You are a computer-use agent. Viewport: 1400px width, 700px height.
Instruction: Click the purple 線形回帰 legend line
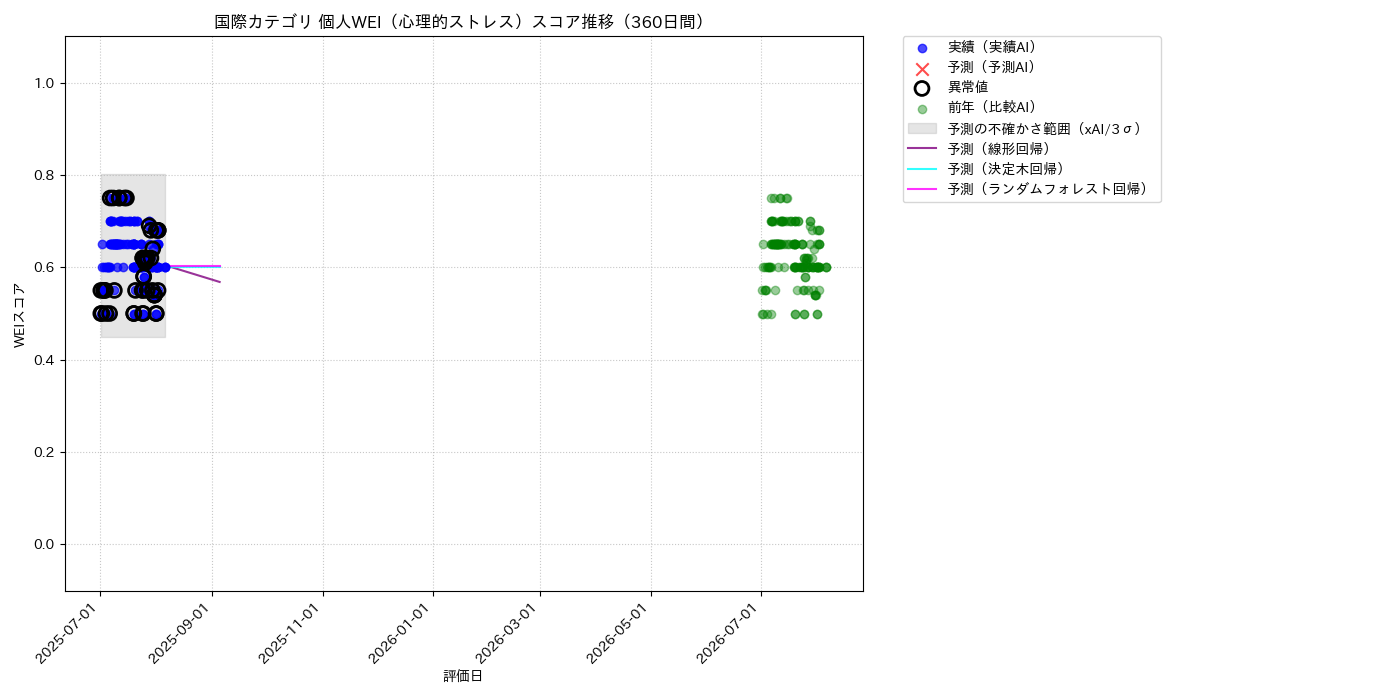[x=922, y=149]
